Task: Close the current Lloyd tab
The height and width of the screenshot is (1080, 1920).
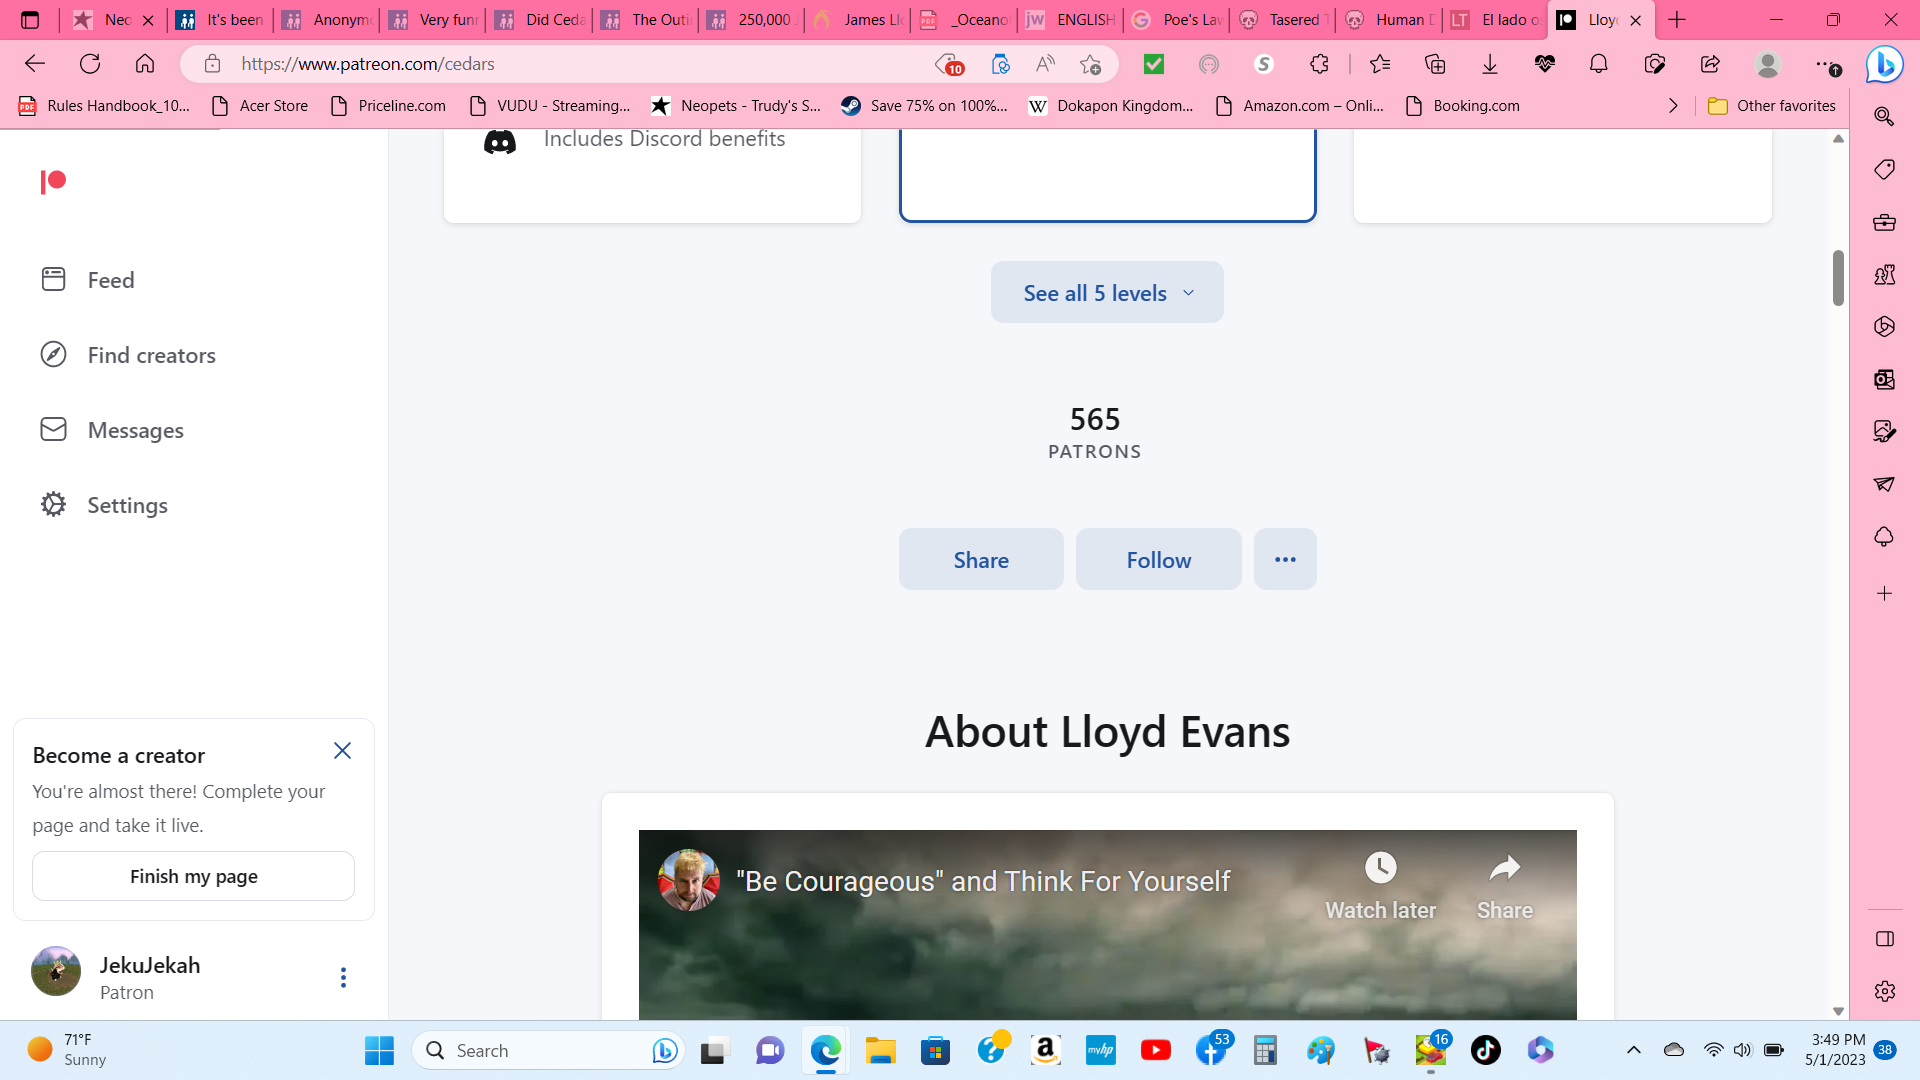Action: coord(1635,20)
